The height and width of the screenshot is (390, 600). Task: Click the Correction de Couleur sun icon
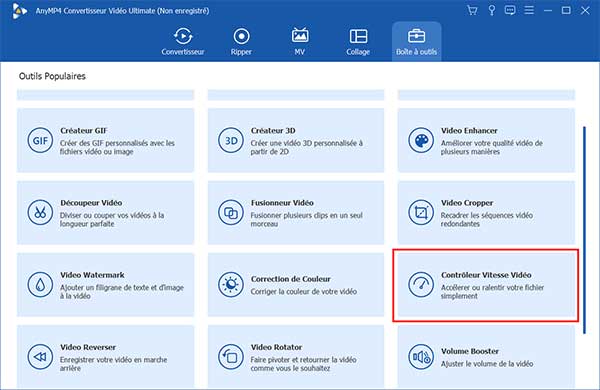[231, 285]
